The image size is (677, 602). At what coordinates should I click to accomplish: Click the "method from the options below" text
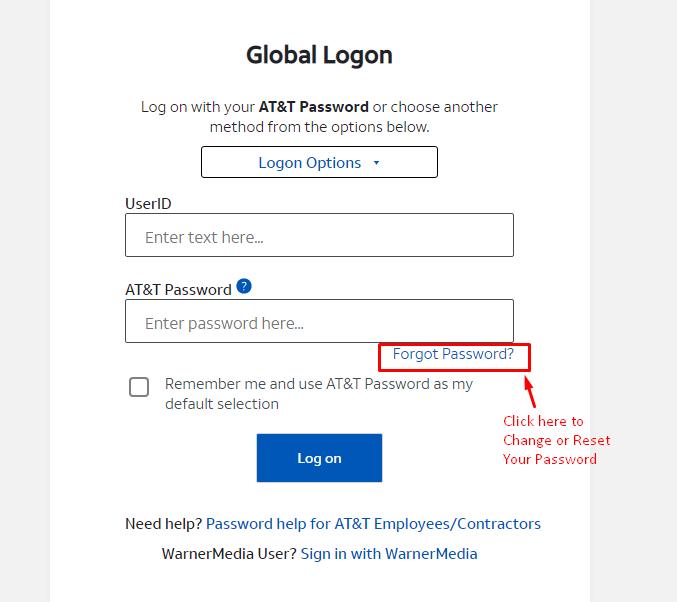319,127
